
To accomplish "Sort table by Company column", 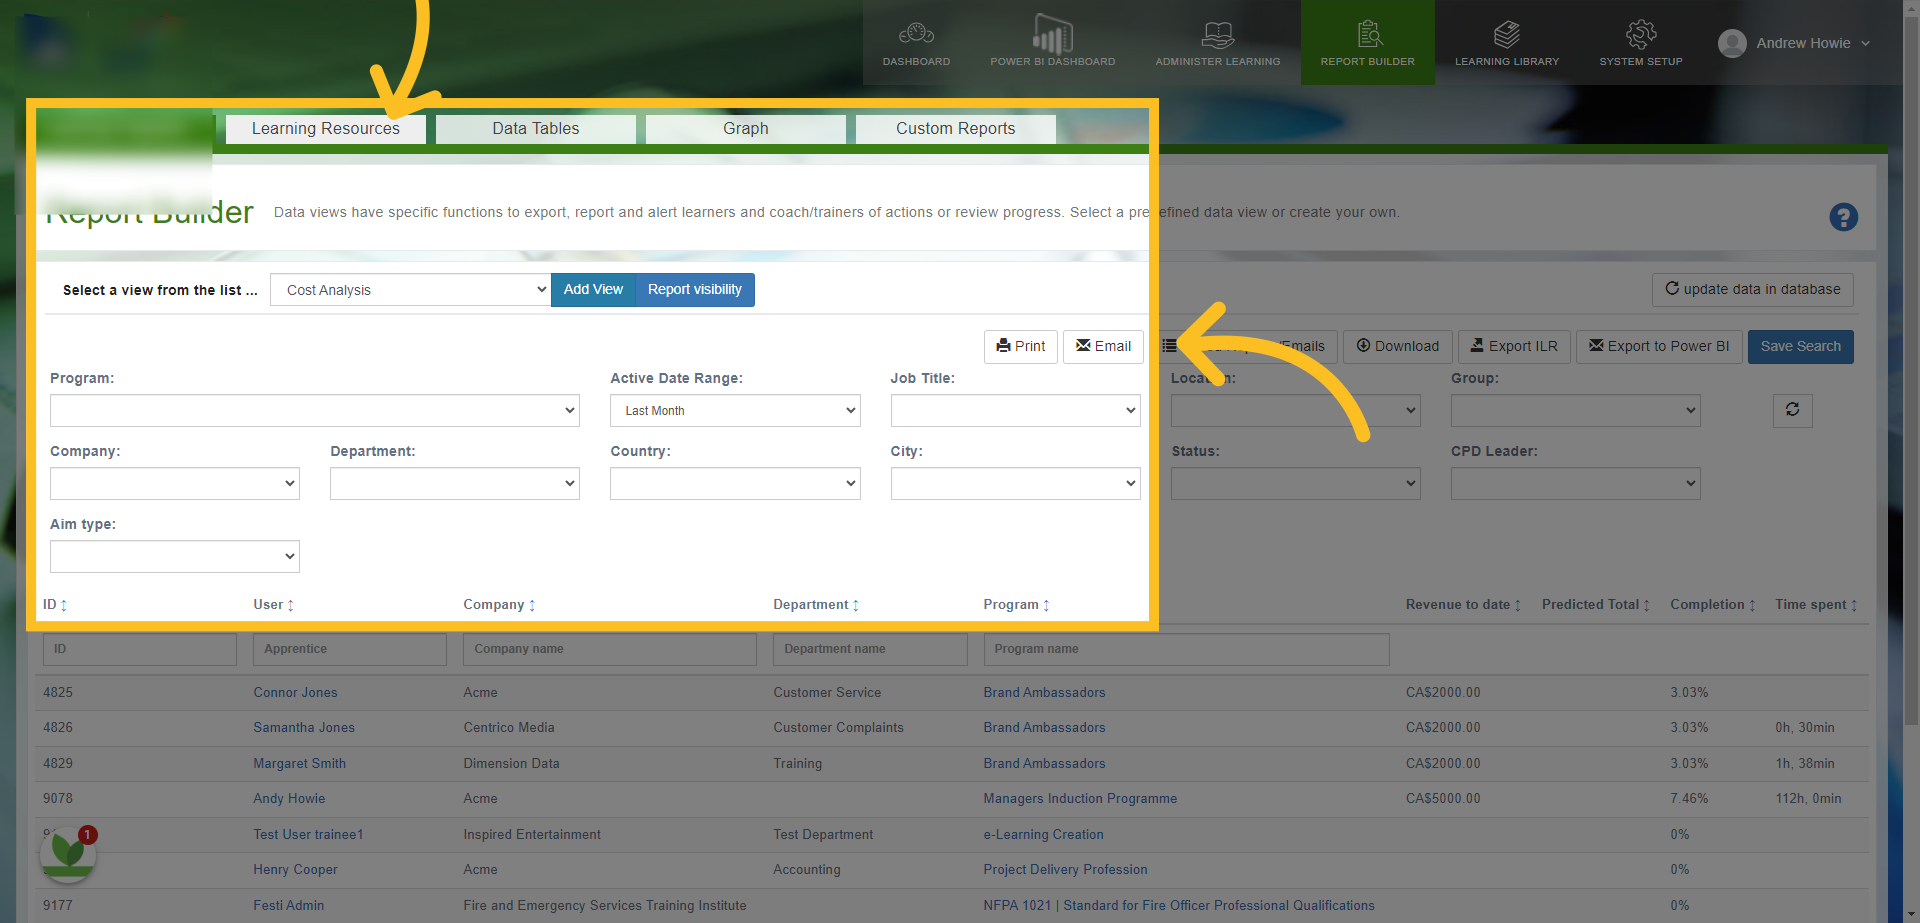I will coord(532,605).
